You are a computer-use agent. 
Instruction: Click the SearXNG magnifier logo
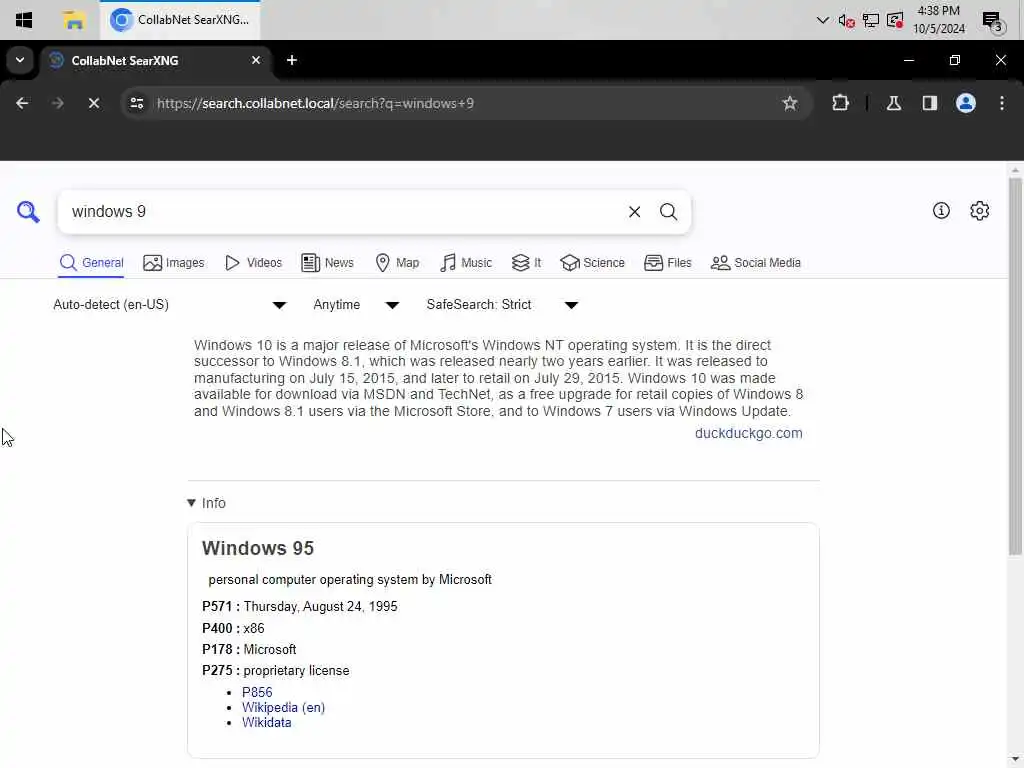28,212
